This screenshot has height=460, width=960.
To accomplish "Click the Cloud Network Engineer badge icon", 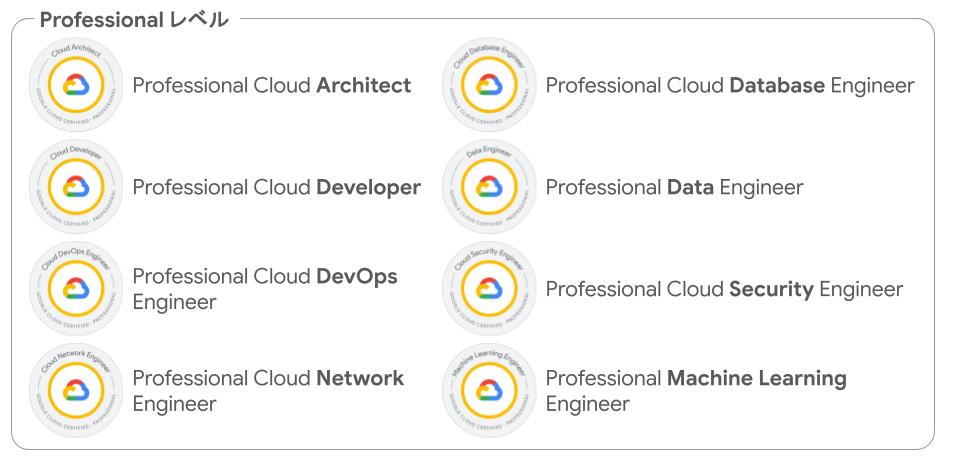I will pos(76,391).
